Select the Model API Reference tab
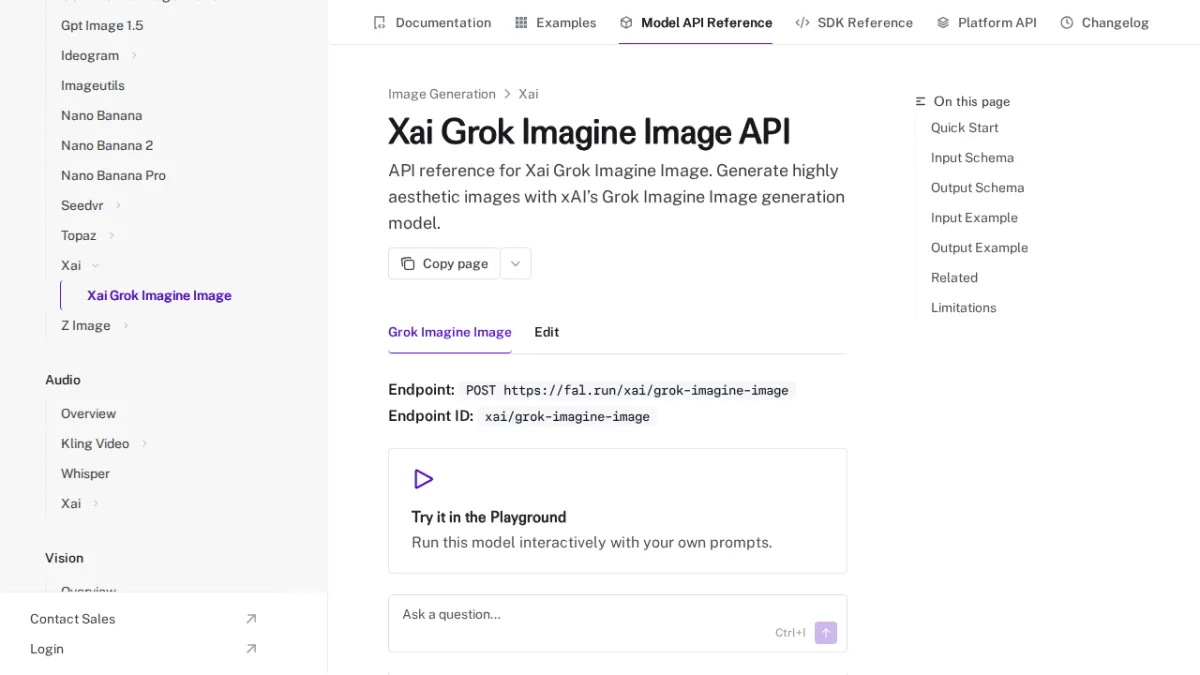Viewport: 1200px width, 675px height. coord(696,22)
